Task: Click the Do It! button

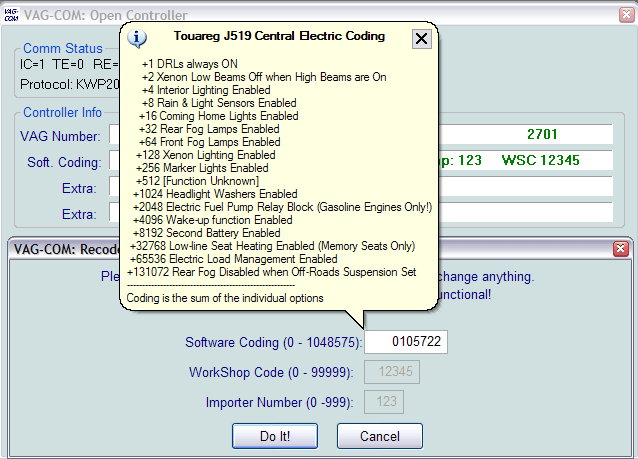Action: point(275,436)
